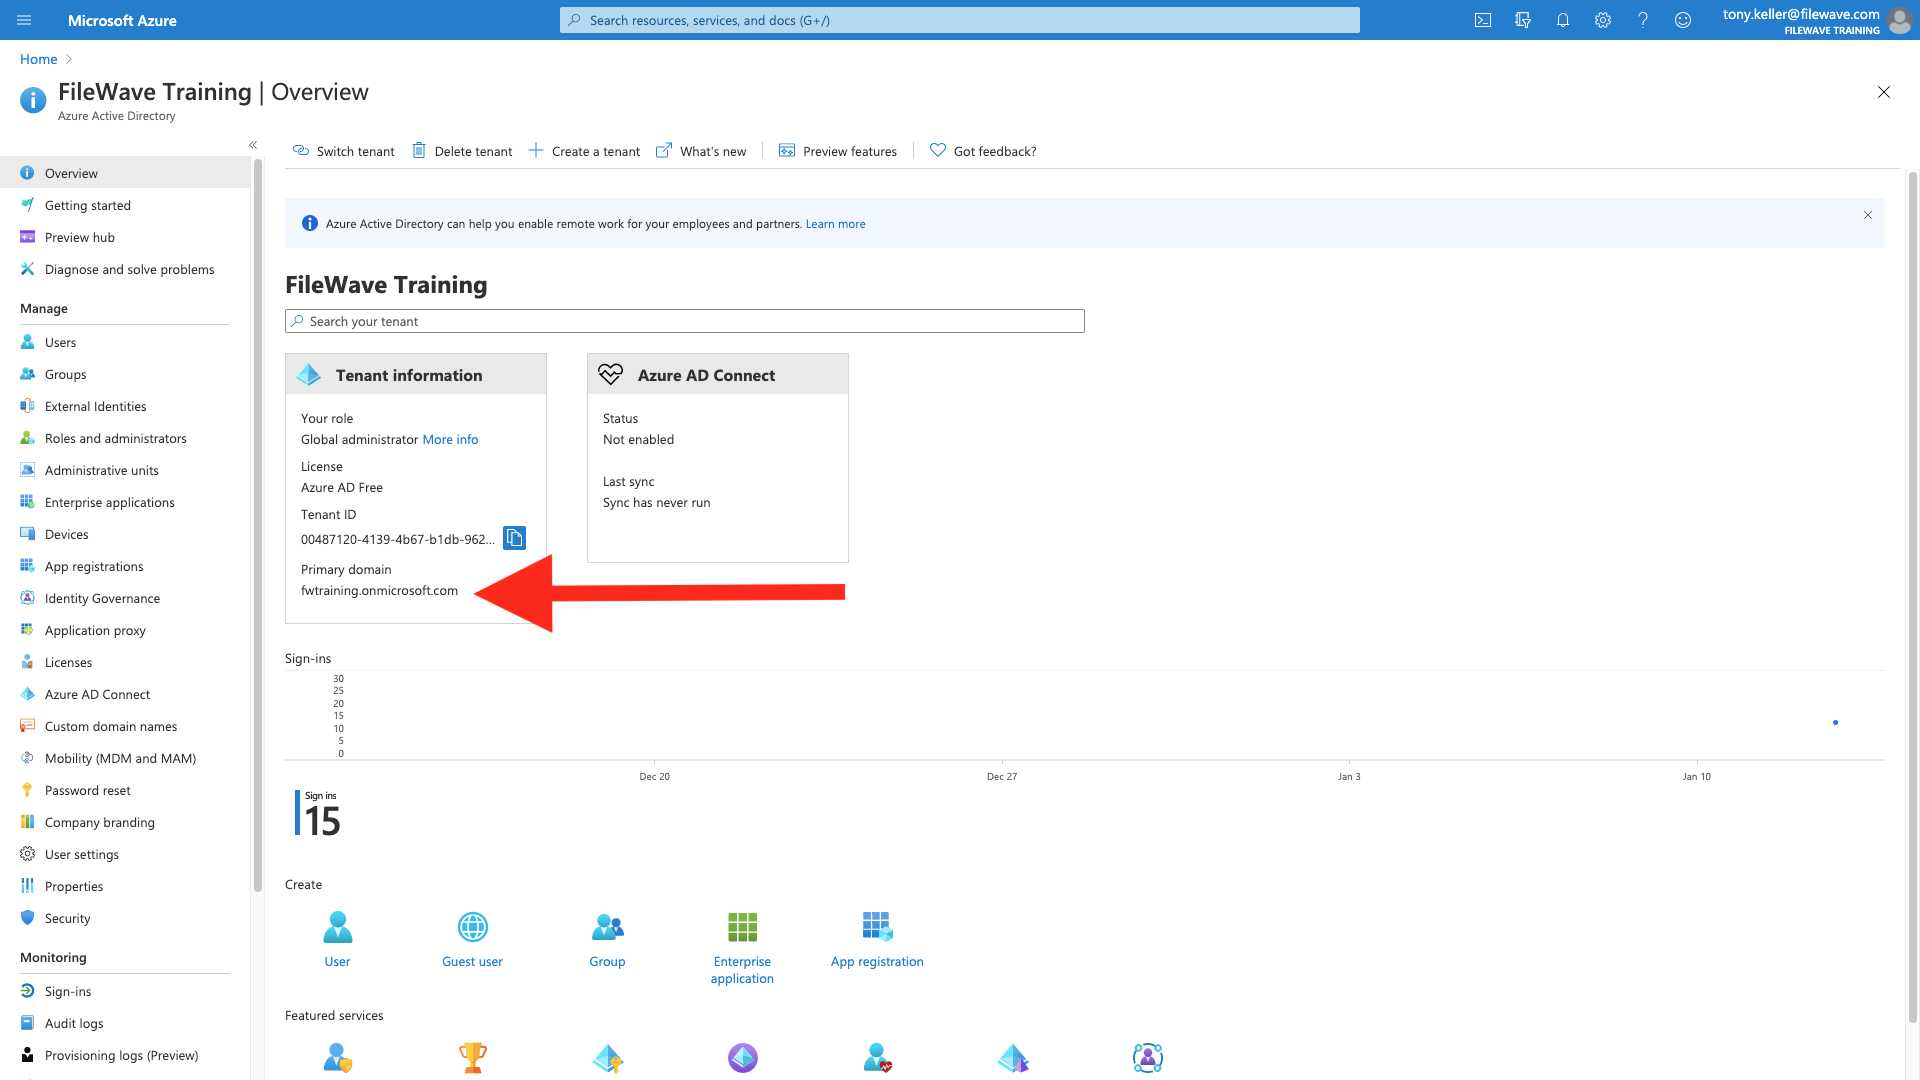The image size is (1920, 1080).
Task: Click the Home breadcrumb link
Action: pos(38,59)
